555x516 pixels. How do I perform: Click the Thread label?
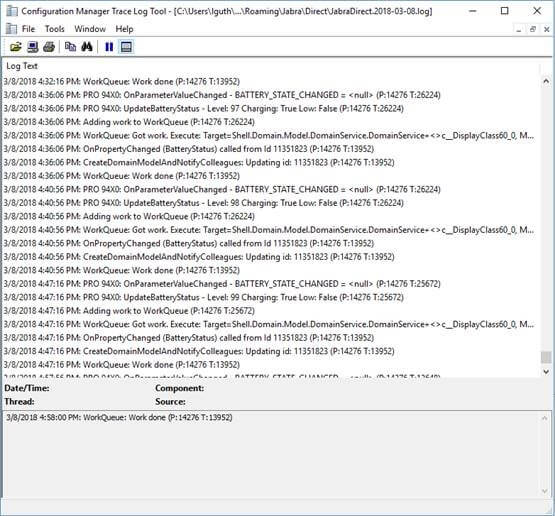click(19, 402)
